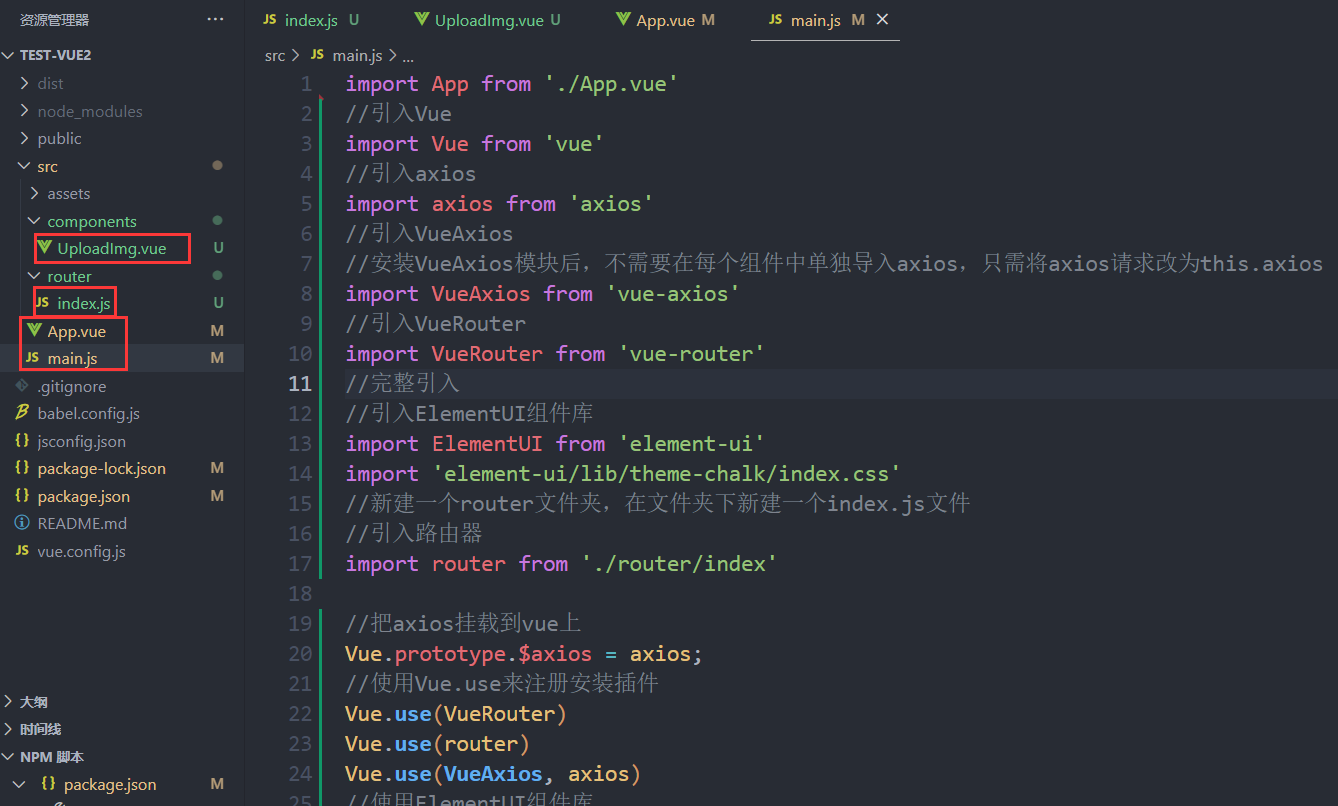Close the main.js editor tab
This screenshot has width=1338, height=806.
point(881,20)
